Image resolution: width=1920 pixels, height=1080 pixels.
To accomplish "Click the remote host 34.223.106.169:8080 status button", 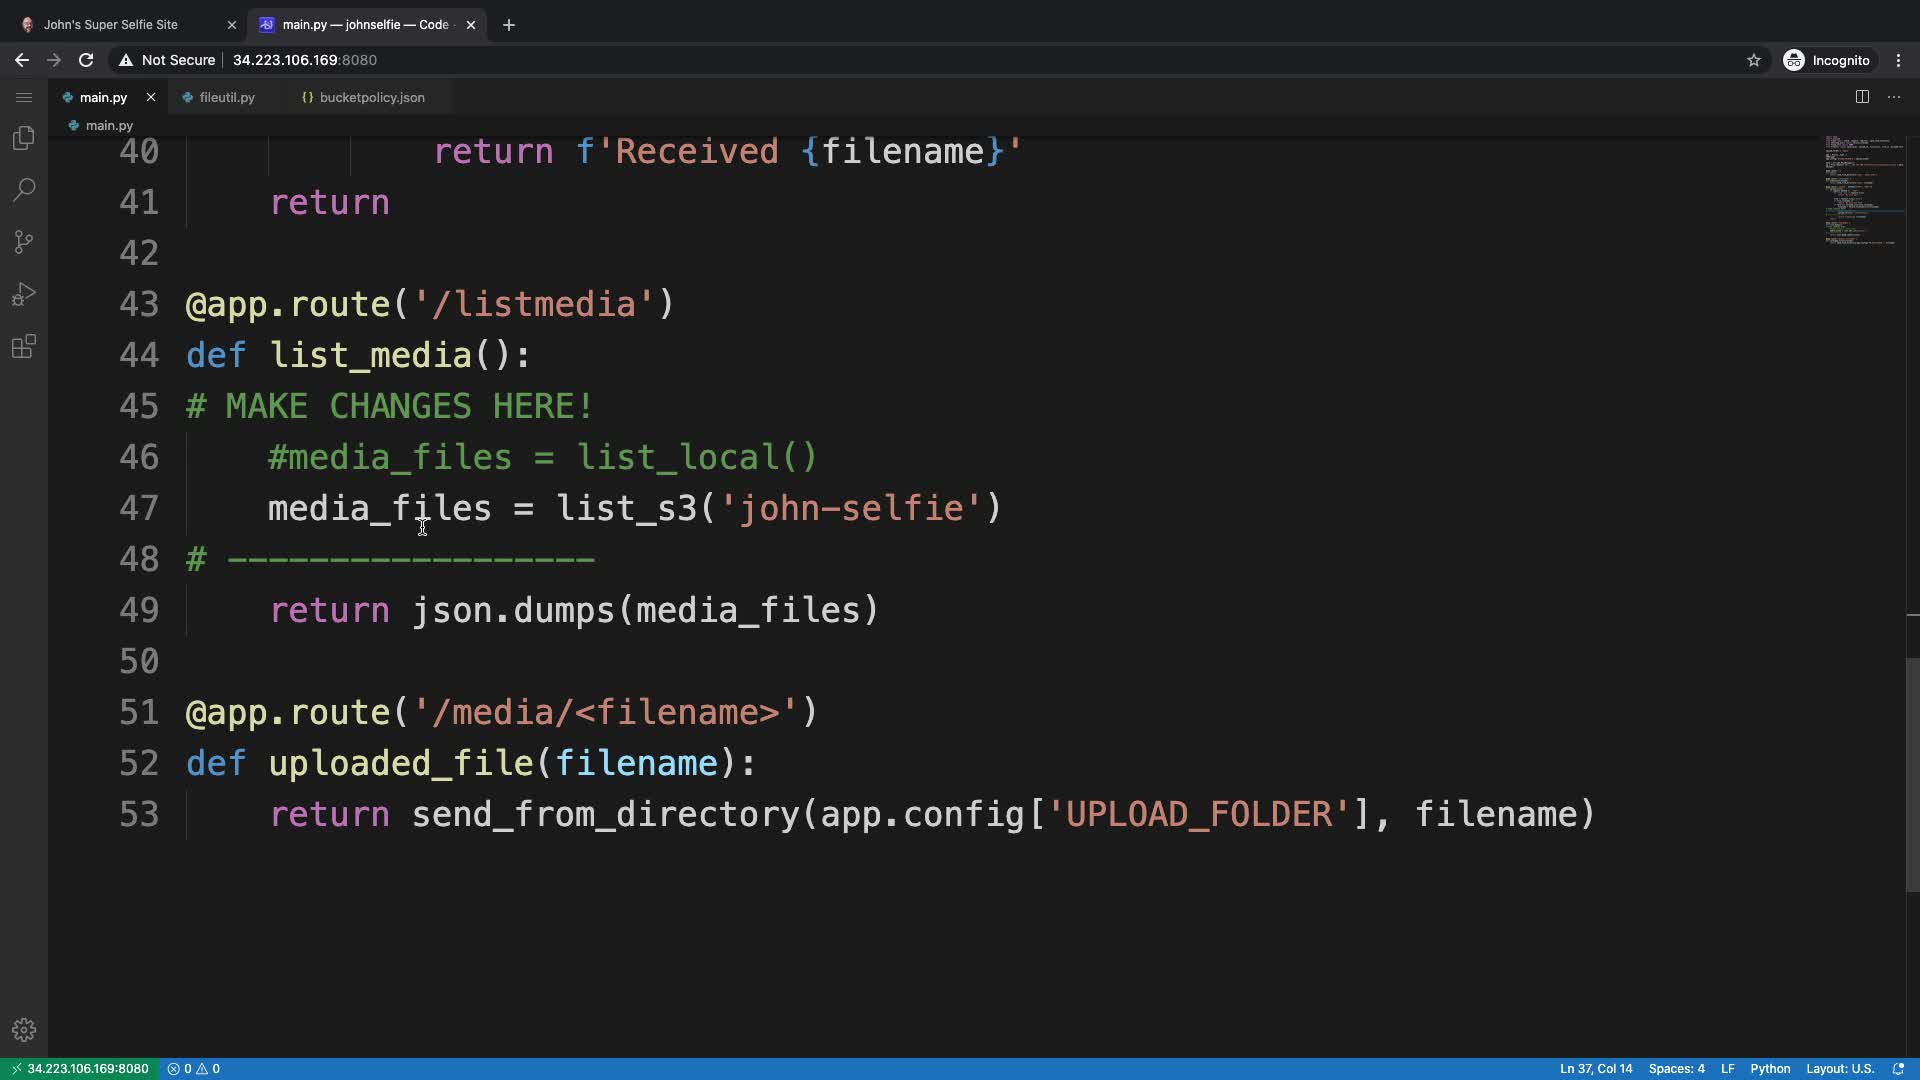I will pyautogui.click(x=80, y=1069).
